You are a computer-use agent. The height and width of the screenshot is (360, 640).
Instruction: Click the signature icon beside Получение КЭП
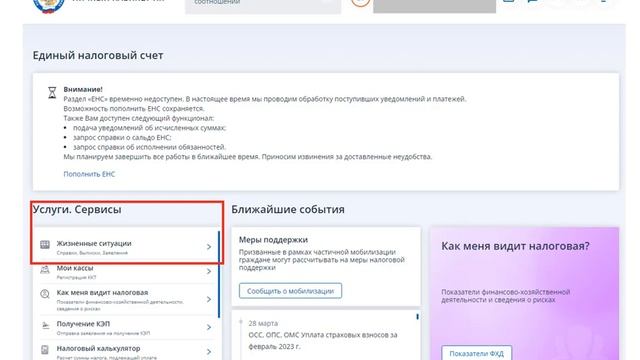click(45, 325)
